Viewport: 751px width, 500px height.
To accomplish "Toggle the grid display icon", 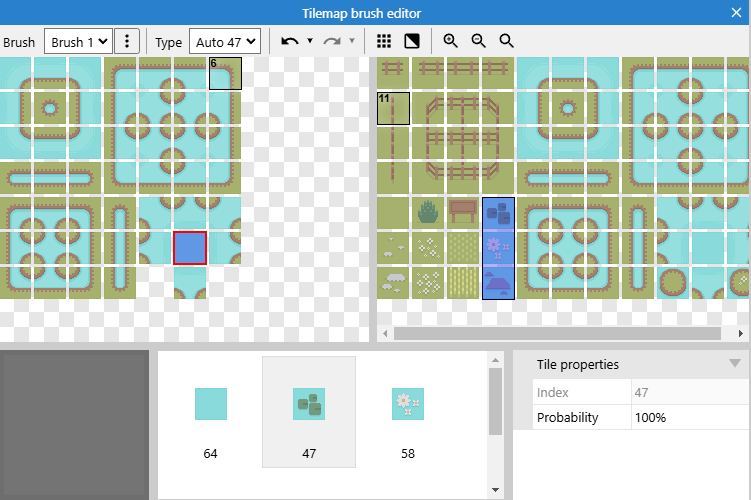I will [384, 41].
